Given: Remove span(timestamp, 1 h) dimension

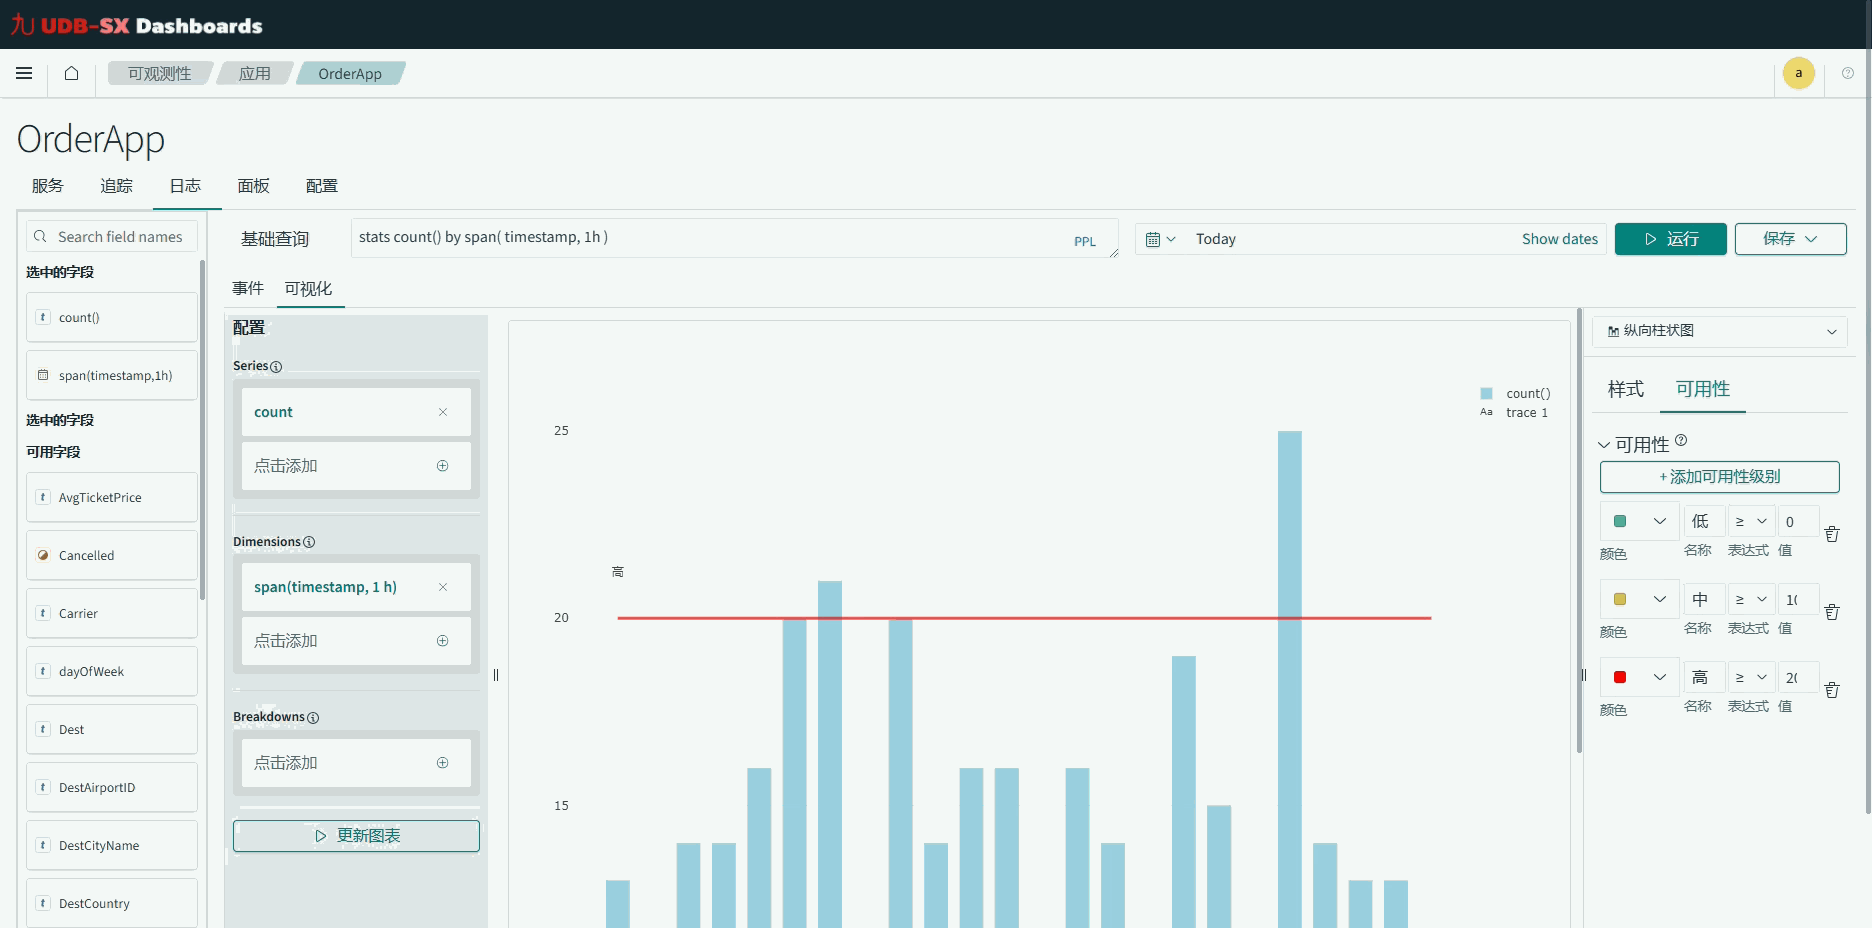Looking at the screenshot, I should click(x=442, y=587).
